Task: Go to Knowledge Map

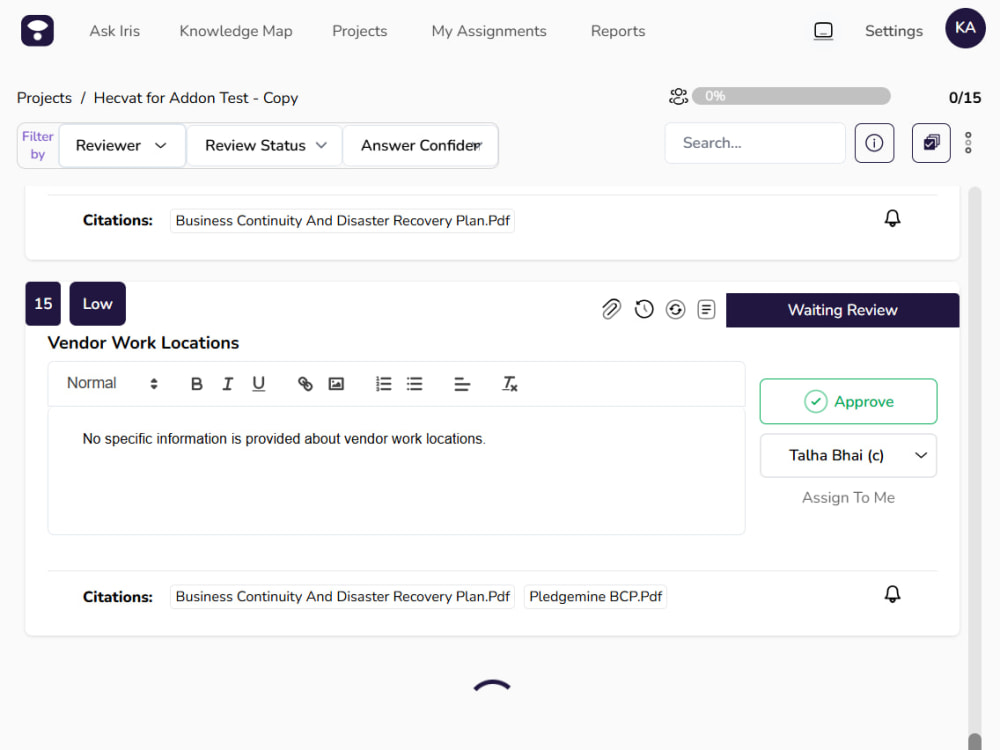Action: click(x=235, y=31)
